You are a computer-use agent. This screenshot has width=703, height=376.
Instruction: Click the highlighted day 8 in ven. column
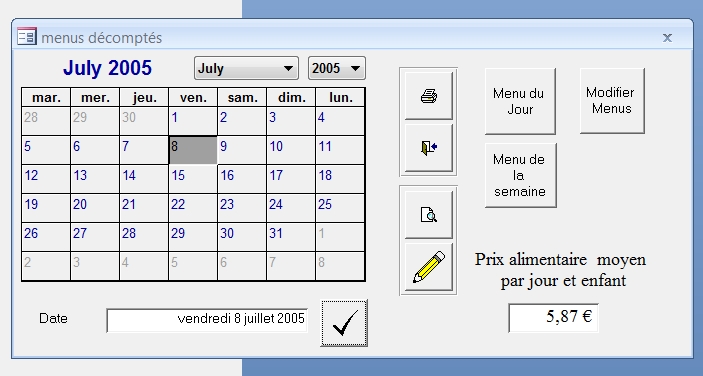(193, 150)
